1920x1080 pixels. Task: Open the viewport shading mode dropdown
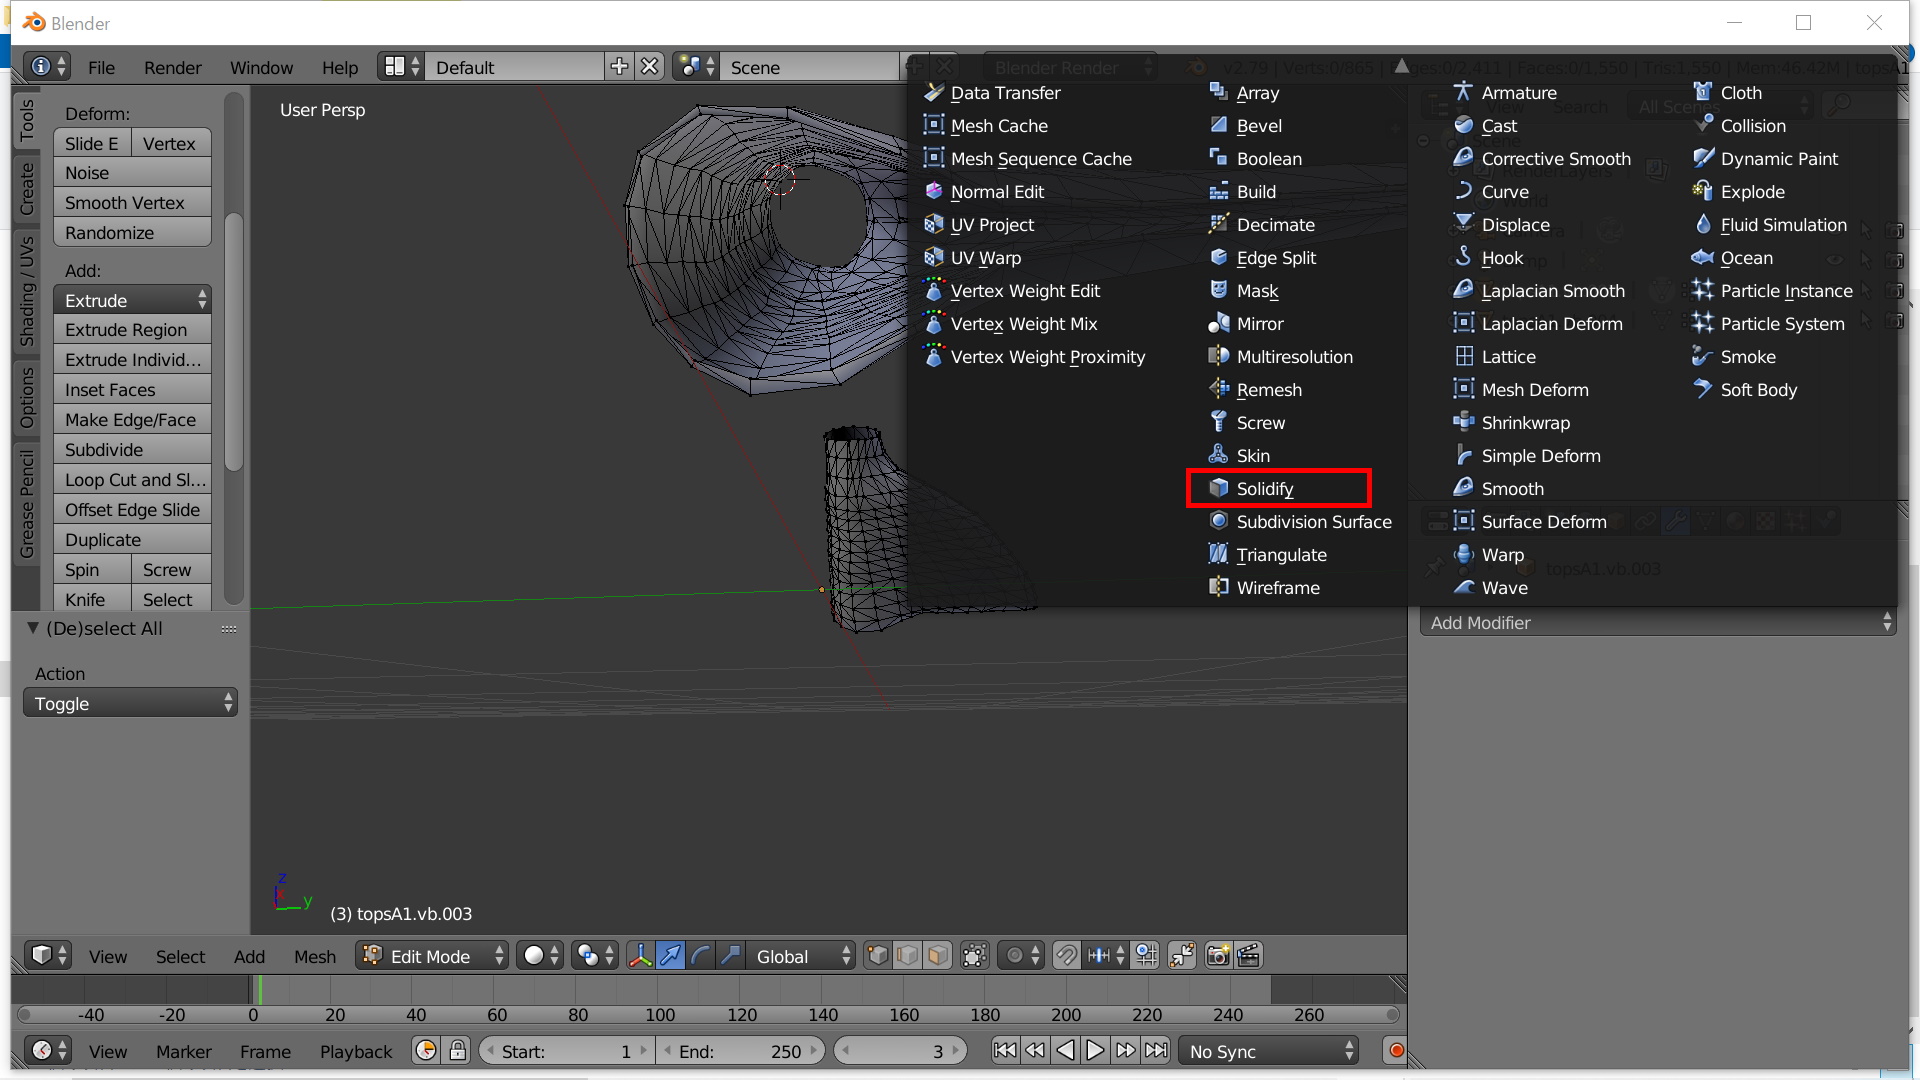541,956
